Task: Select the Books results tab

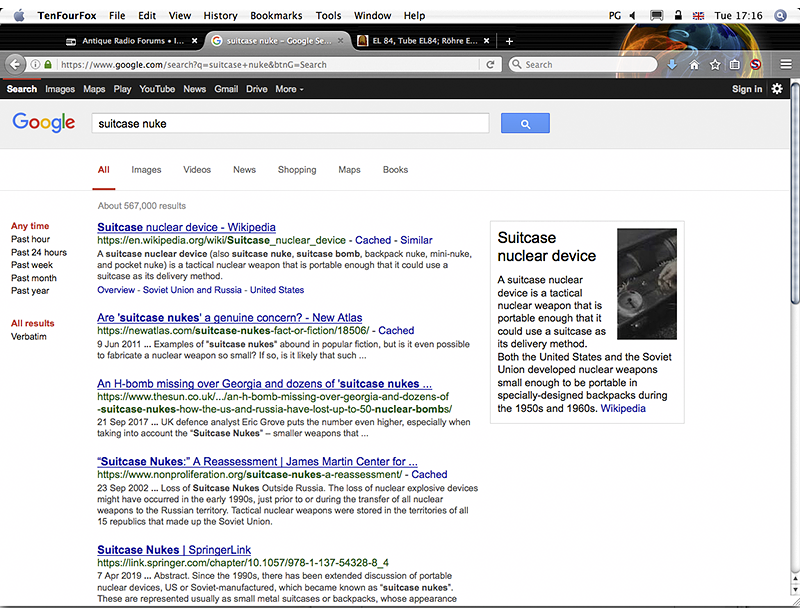Action: click(x=395, y=169)
